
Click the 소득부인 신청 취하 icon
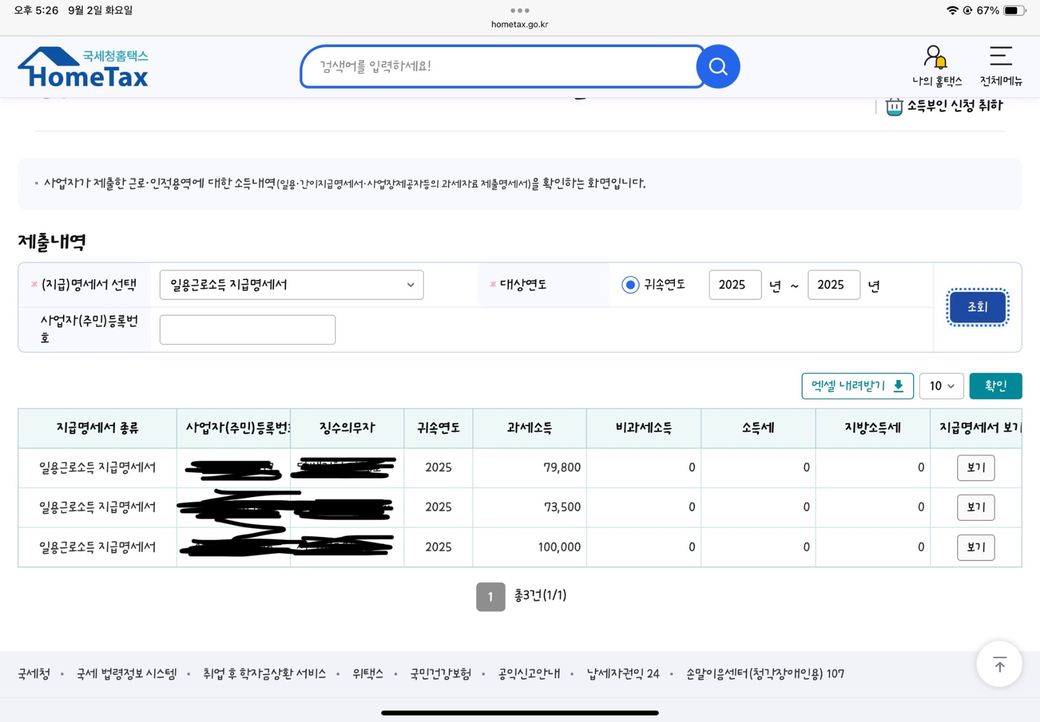click(894, 106)
